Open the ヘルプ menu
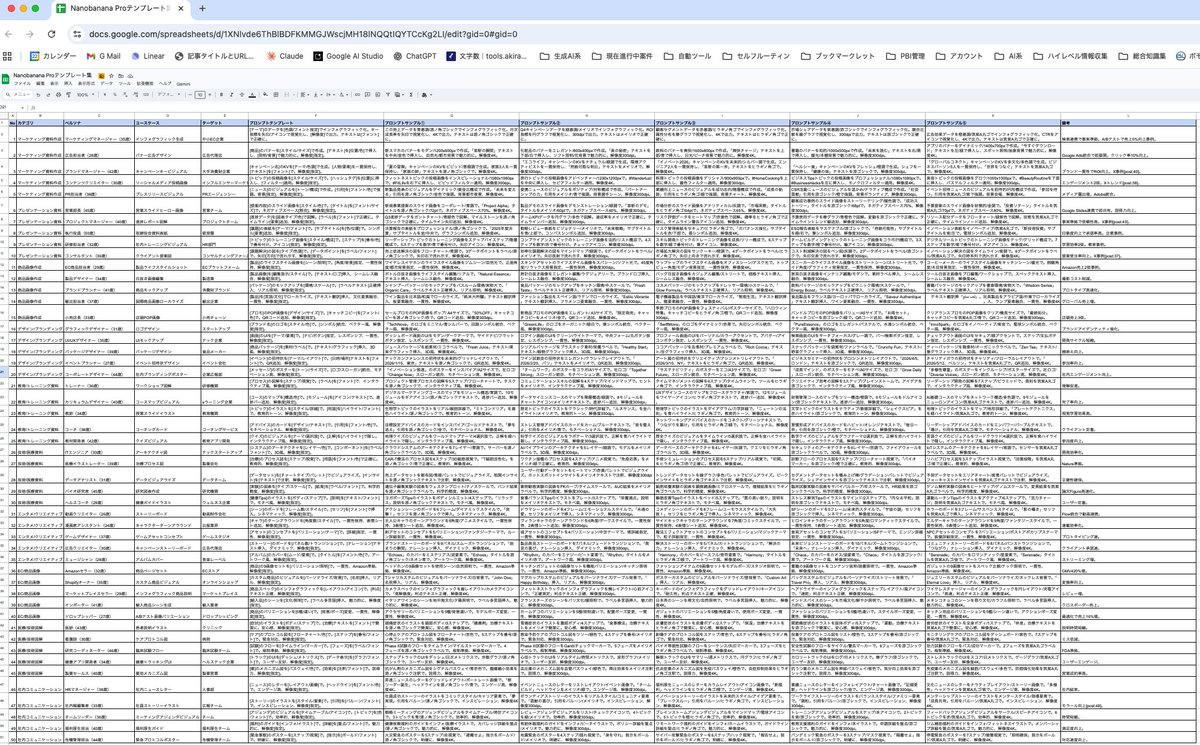 click(x=165, y=84)
